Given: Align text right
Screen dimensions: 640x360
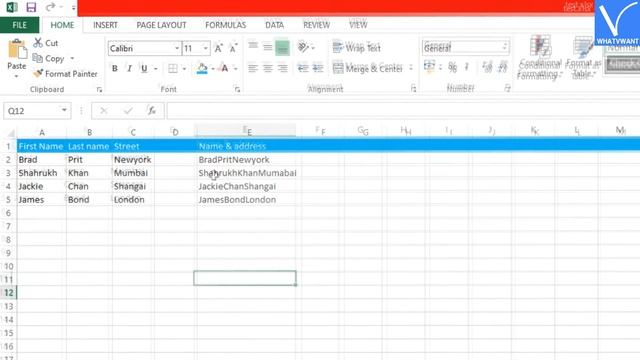Looking at the screenshot, I should (x=282, y=68).
